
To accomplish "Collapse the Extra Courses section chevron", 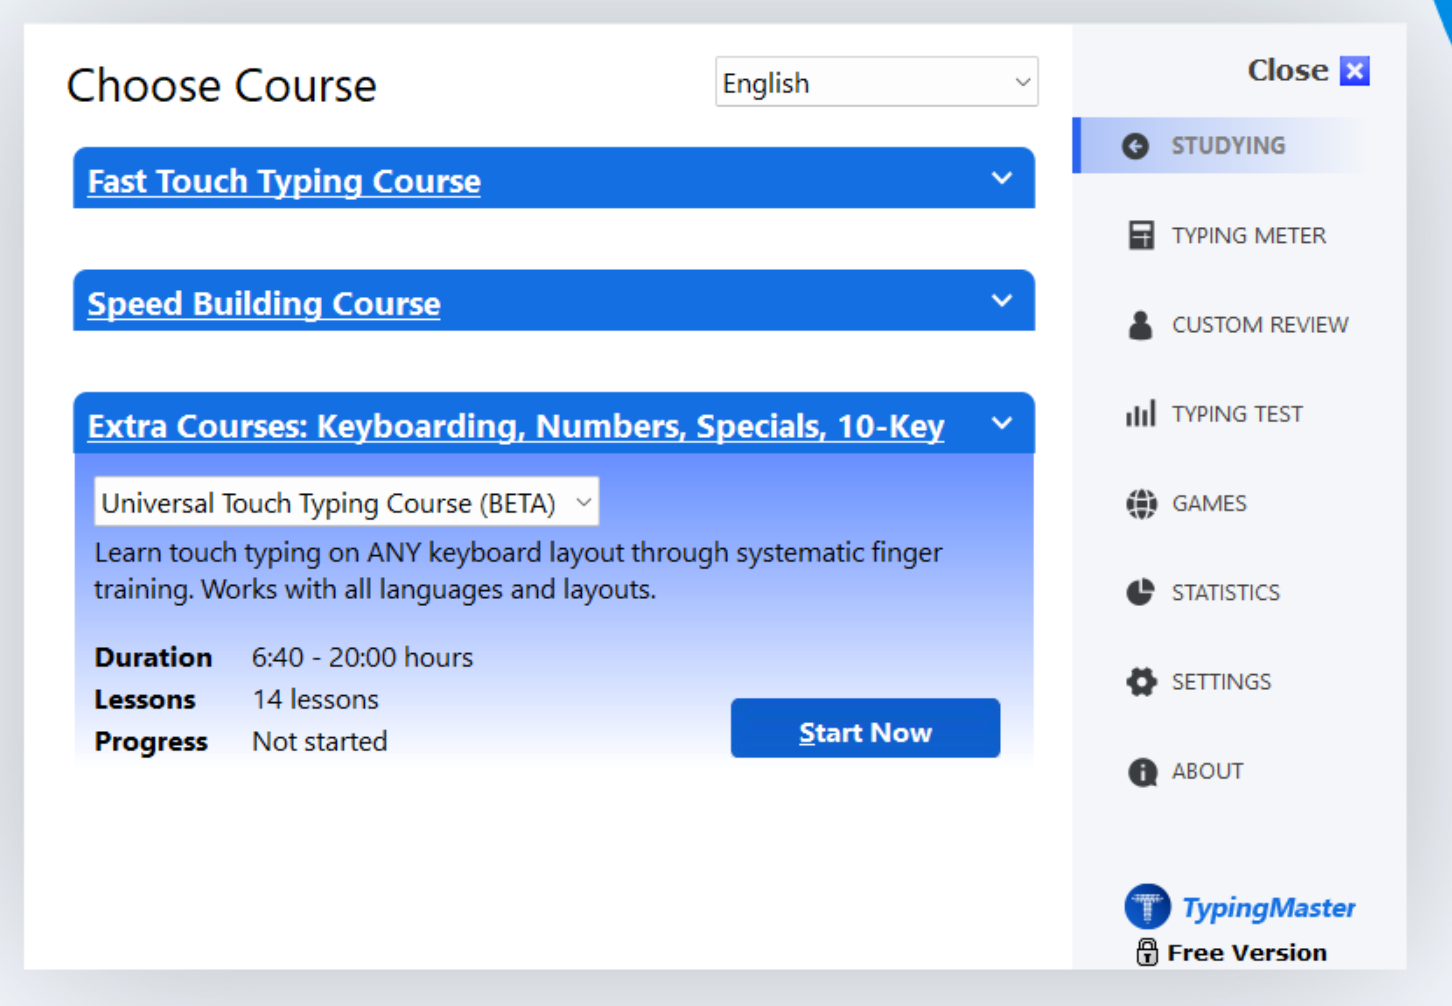I will pos(1002,423).
